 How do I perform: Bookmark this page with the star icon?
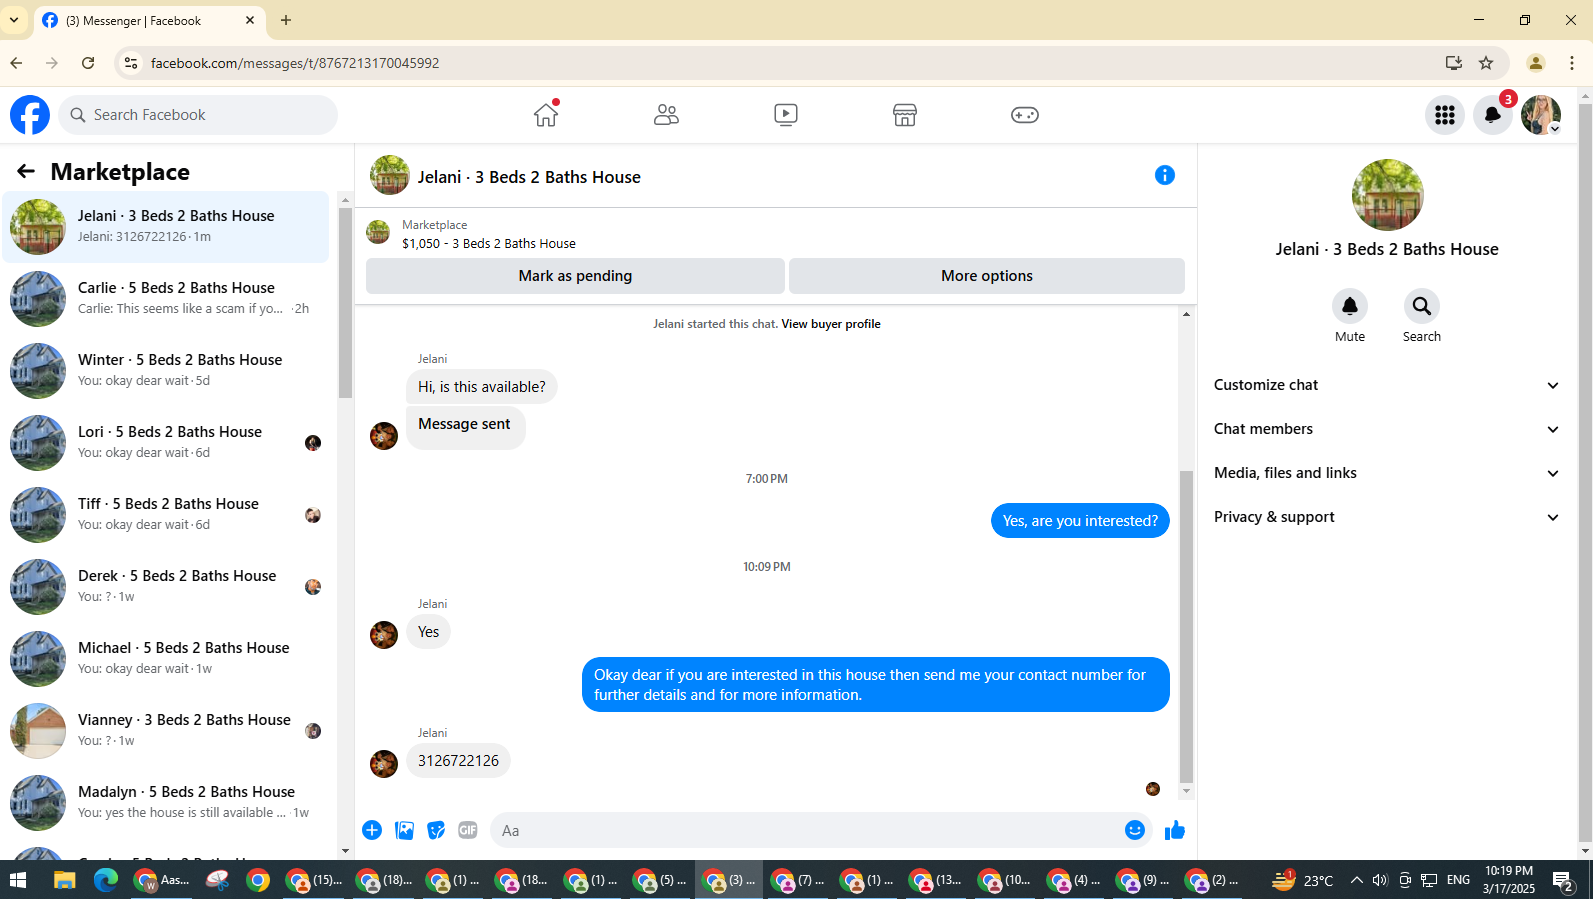pyautogui.click(x=1487, y=63)
